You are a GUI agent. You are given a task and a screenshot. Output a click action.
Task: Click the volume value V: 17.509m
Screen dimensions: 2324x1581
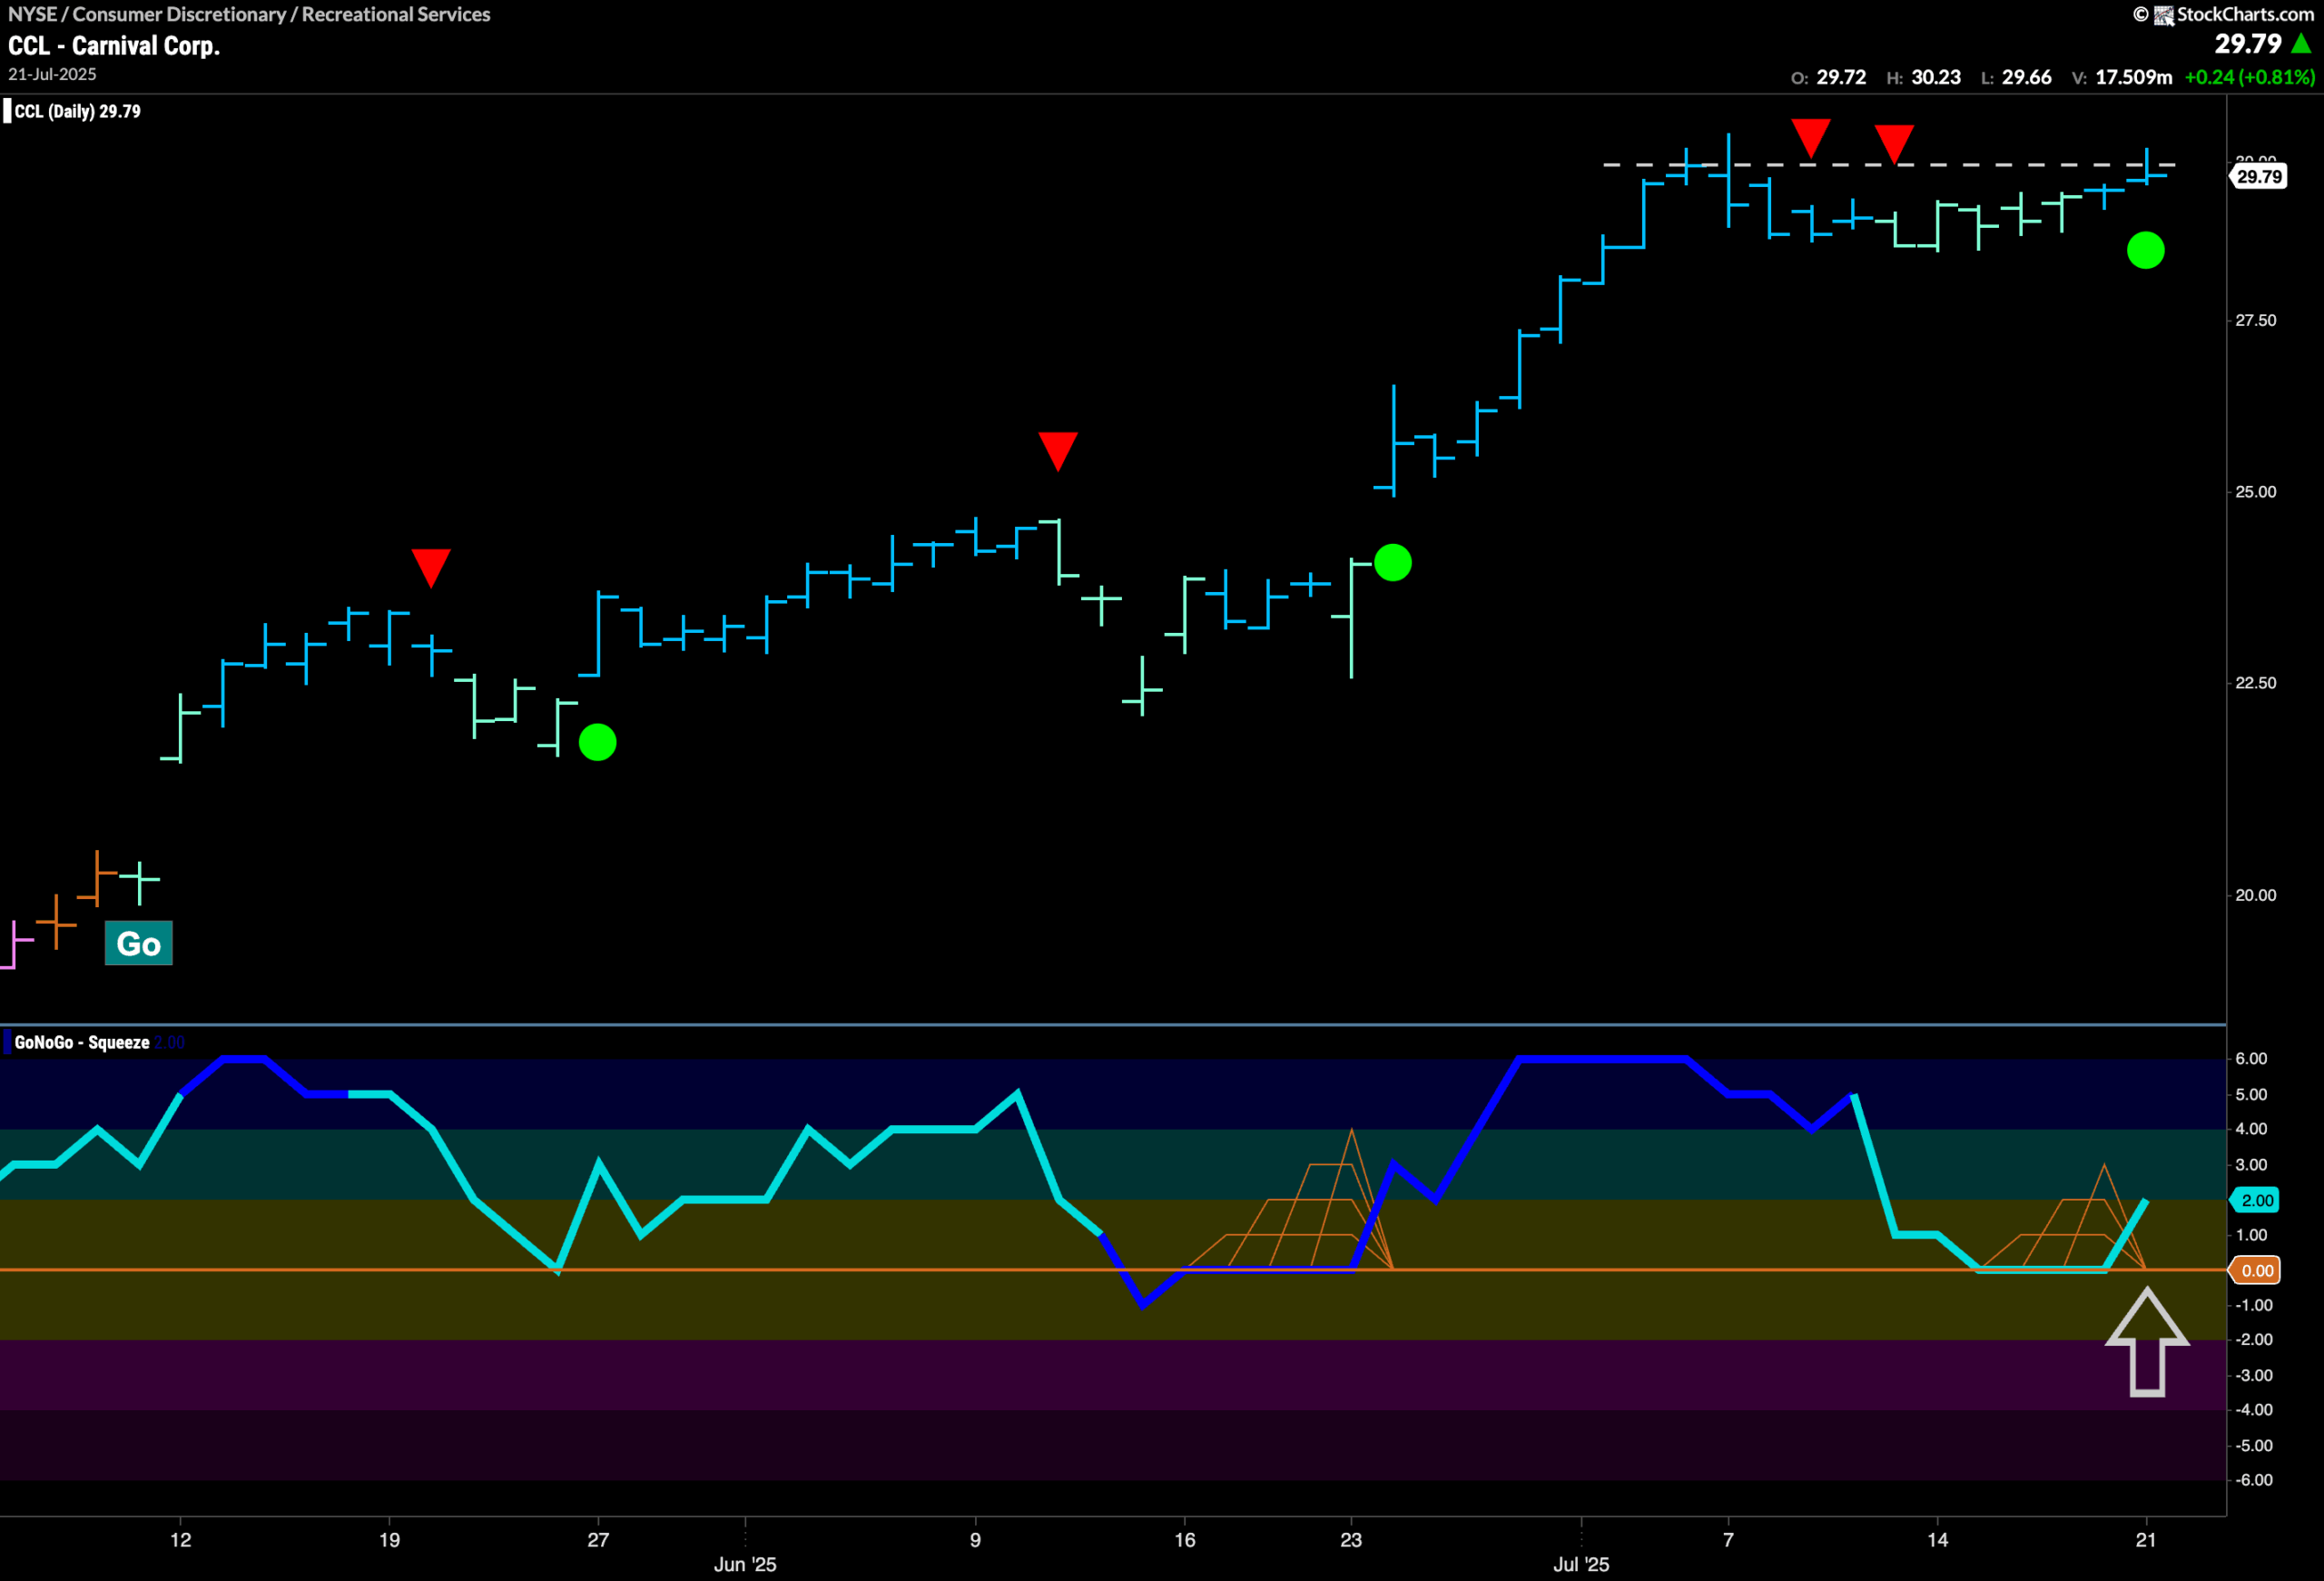(2121, 77)
